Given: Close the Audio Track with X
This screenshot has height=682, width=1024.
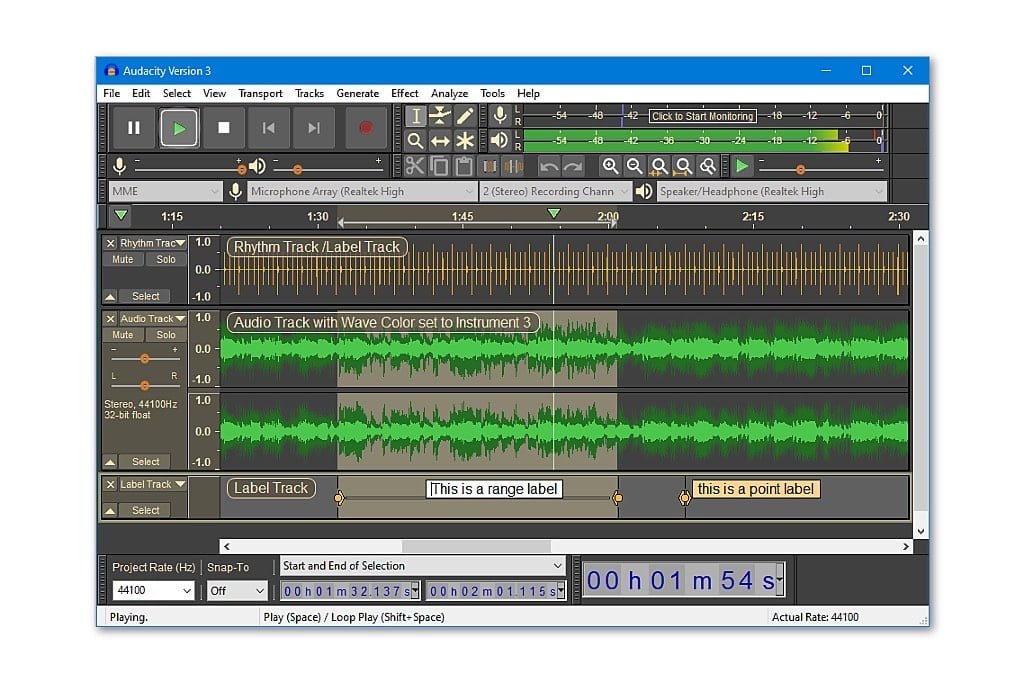Looking at the screenshot, I should 110,319.
